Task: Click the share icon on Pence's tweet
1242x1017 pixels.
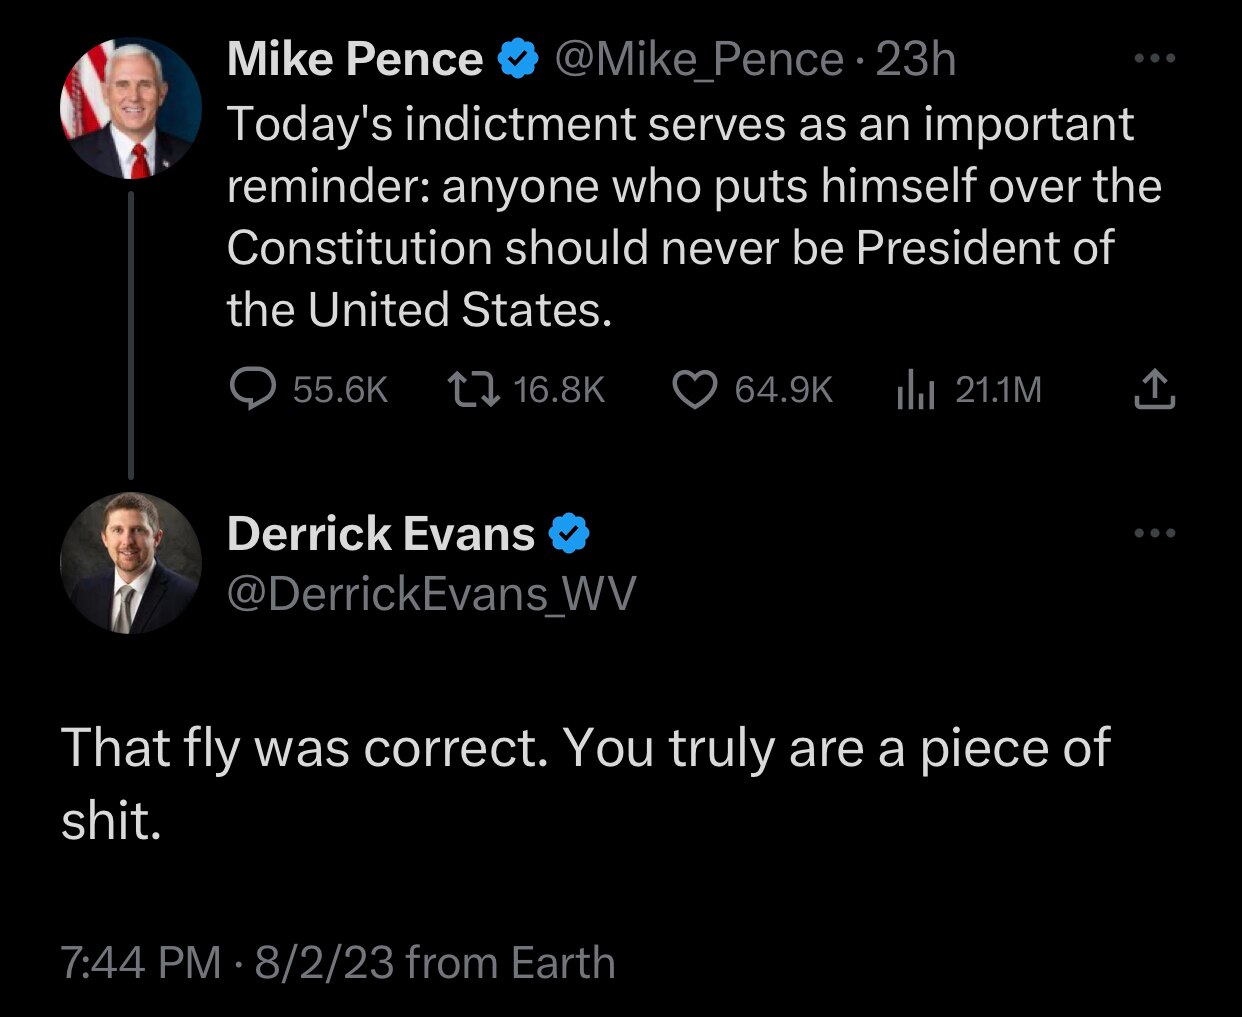Action: [1154, 390]
